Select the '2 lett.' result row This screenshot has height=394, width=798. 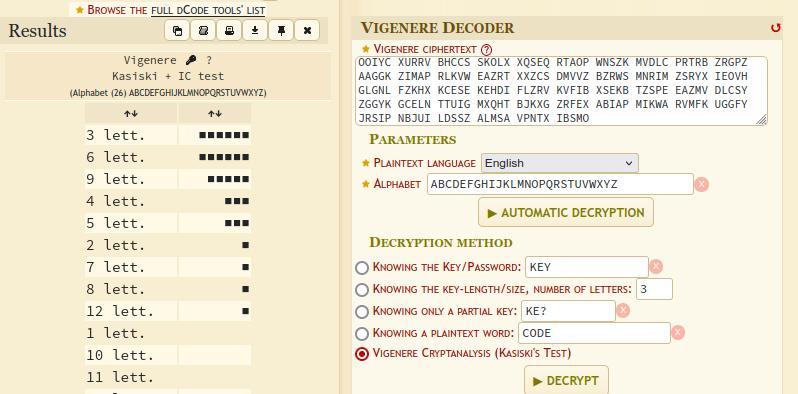[x=168, y=245]
